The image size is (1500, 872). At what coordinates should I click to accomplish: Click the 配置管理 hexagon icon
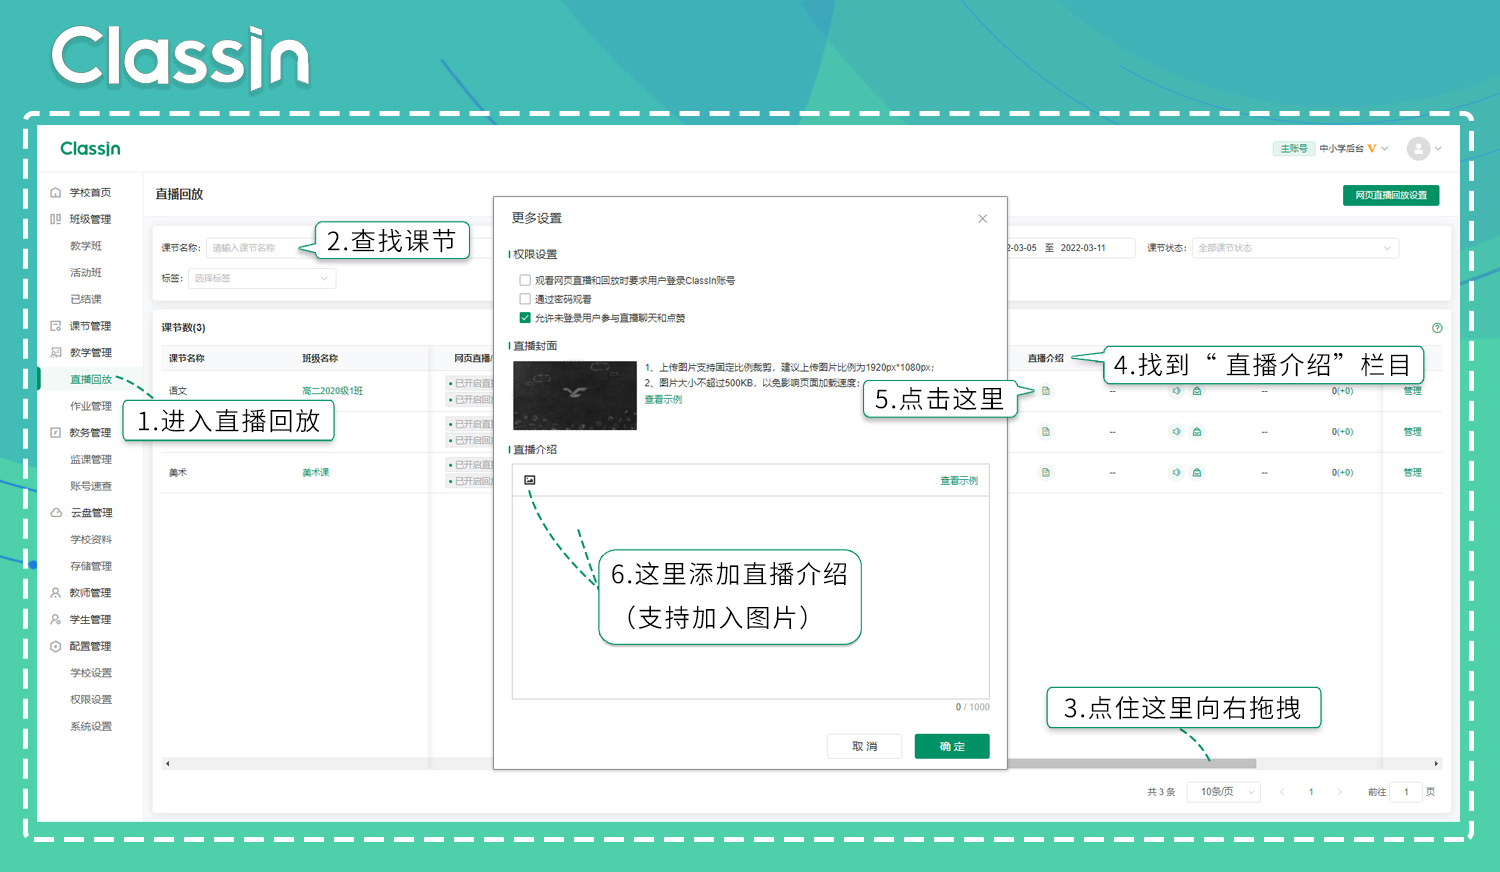click(56, 646)
